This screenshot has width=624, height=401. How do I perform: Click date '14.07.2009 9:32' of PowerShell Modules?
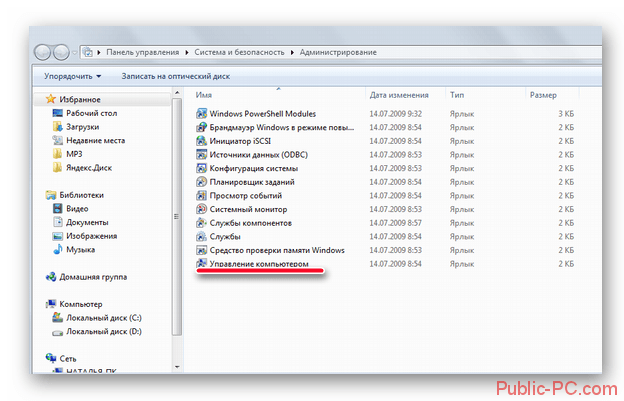tap(395, 114)
